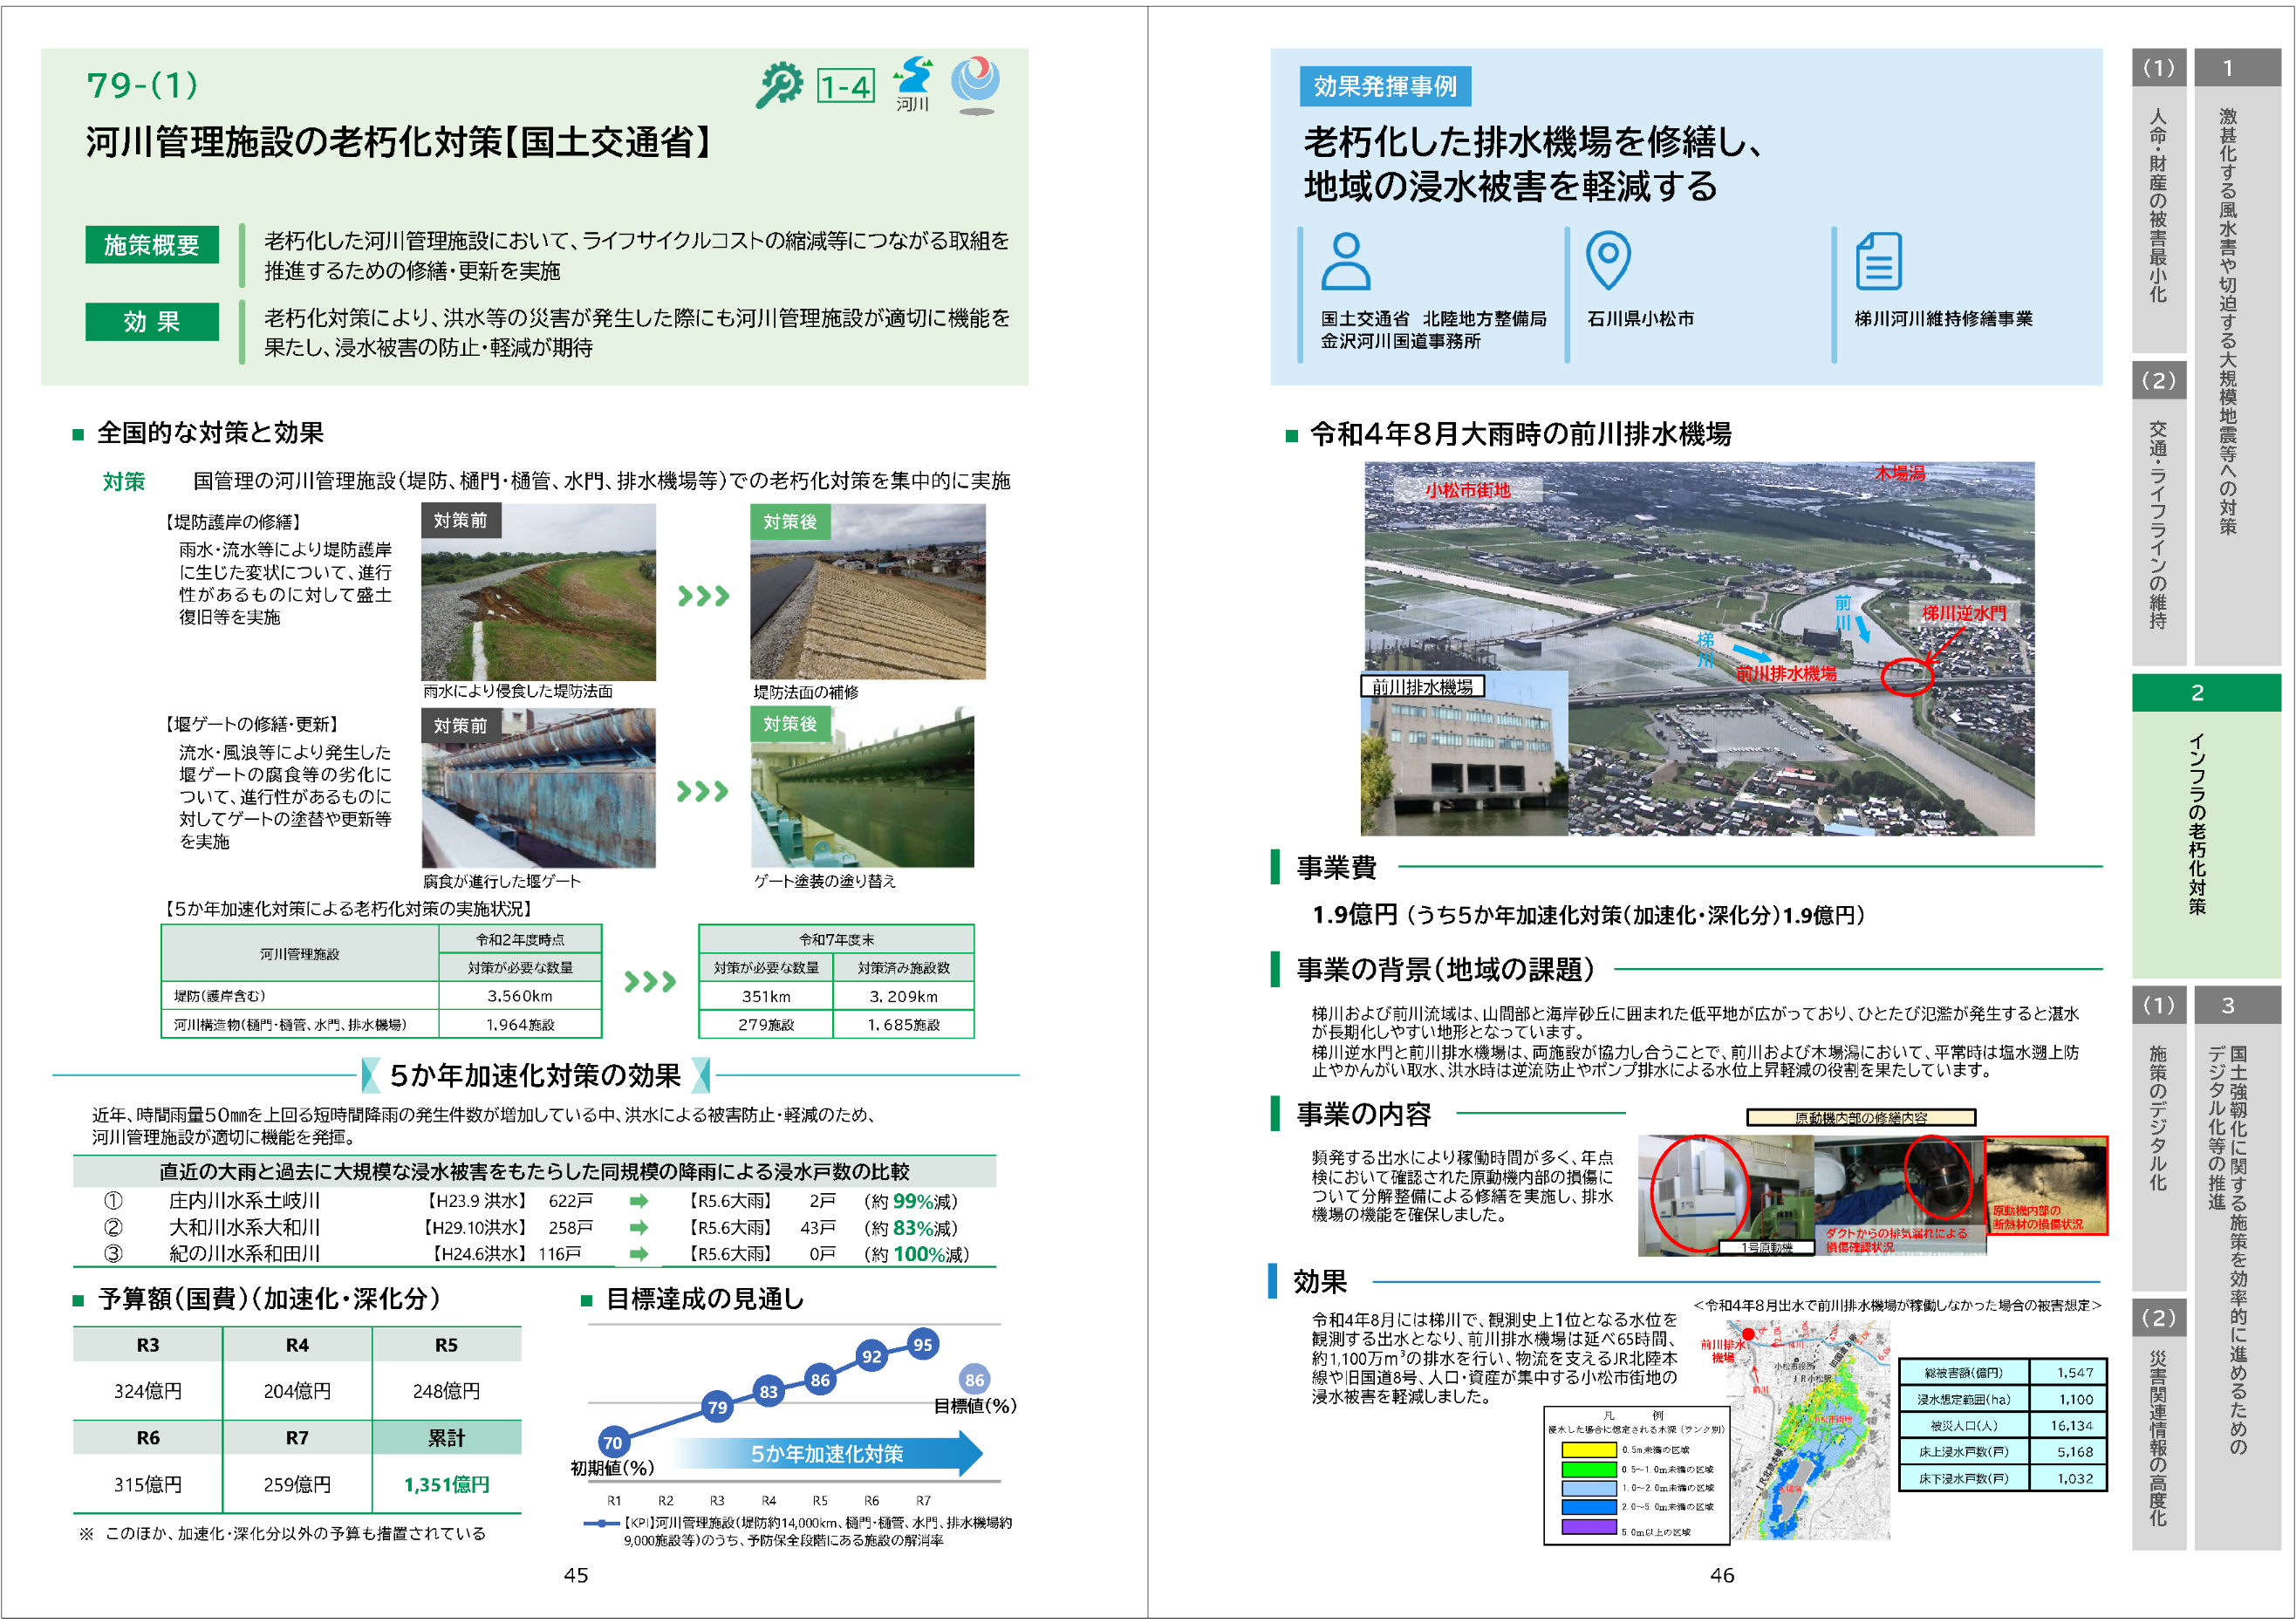Click the blue 5か年加速化対策 arrow in the chart
The image size is (2296, 1623).
[x=827, y=1453]
